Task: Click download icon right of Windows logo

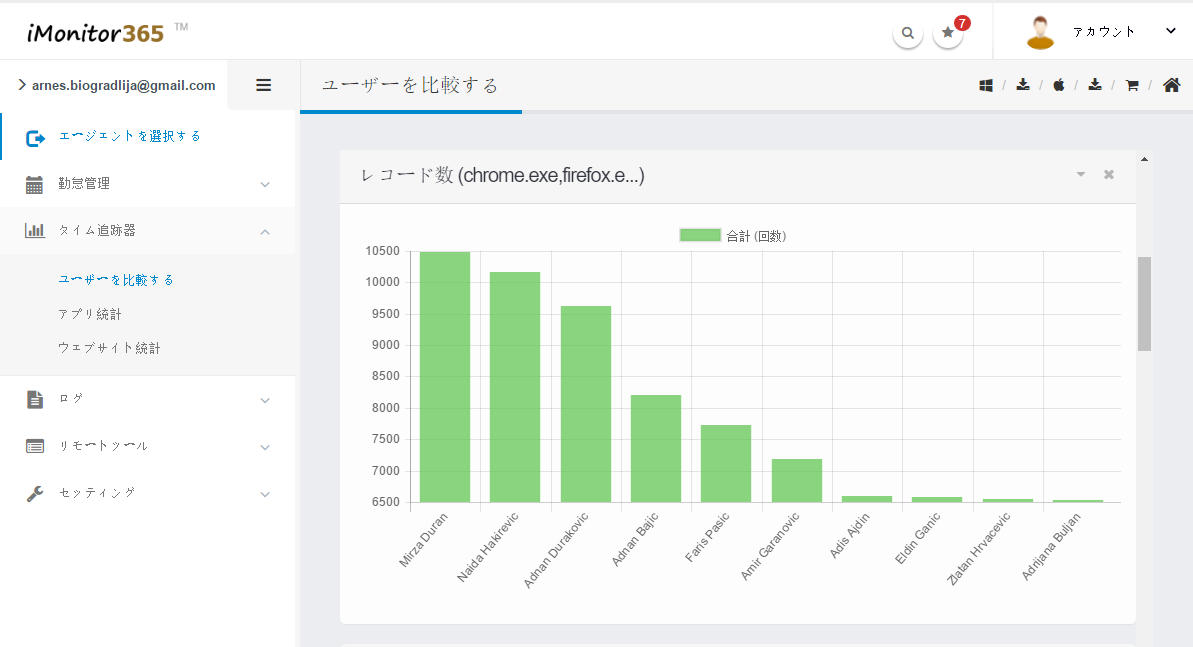Action: (1022, 86)
